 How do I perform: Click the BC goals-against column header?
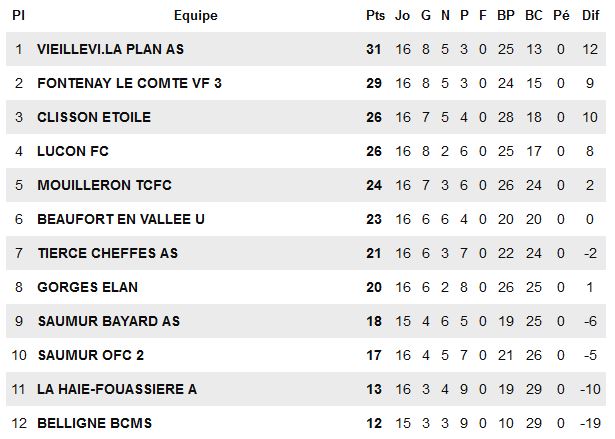[534, 15]
